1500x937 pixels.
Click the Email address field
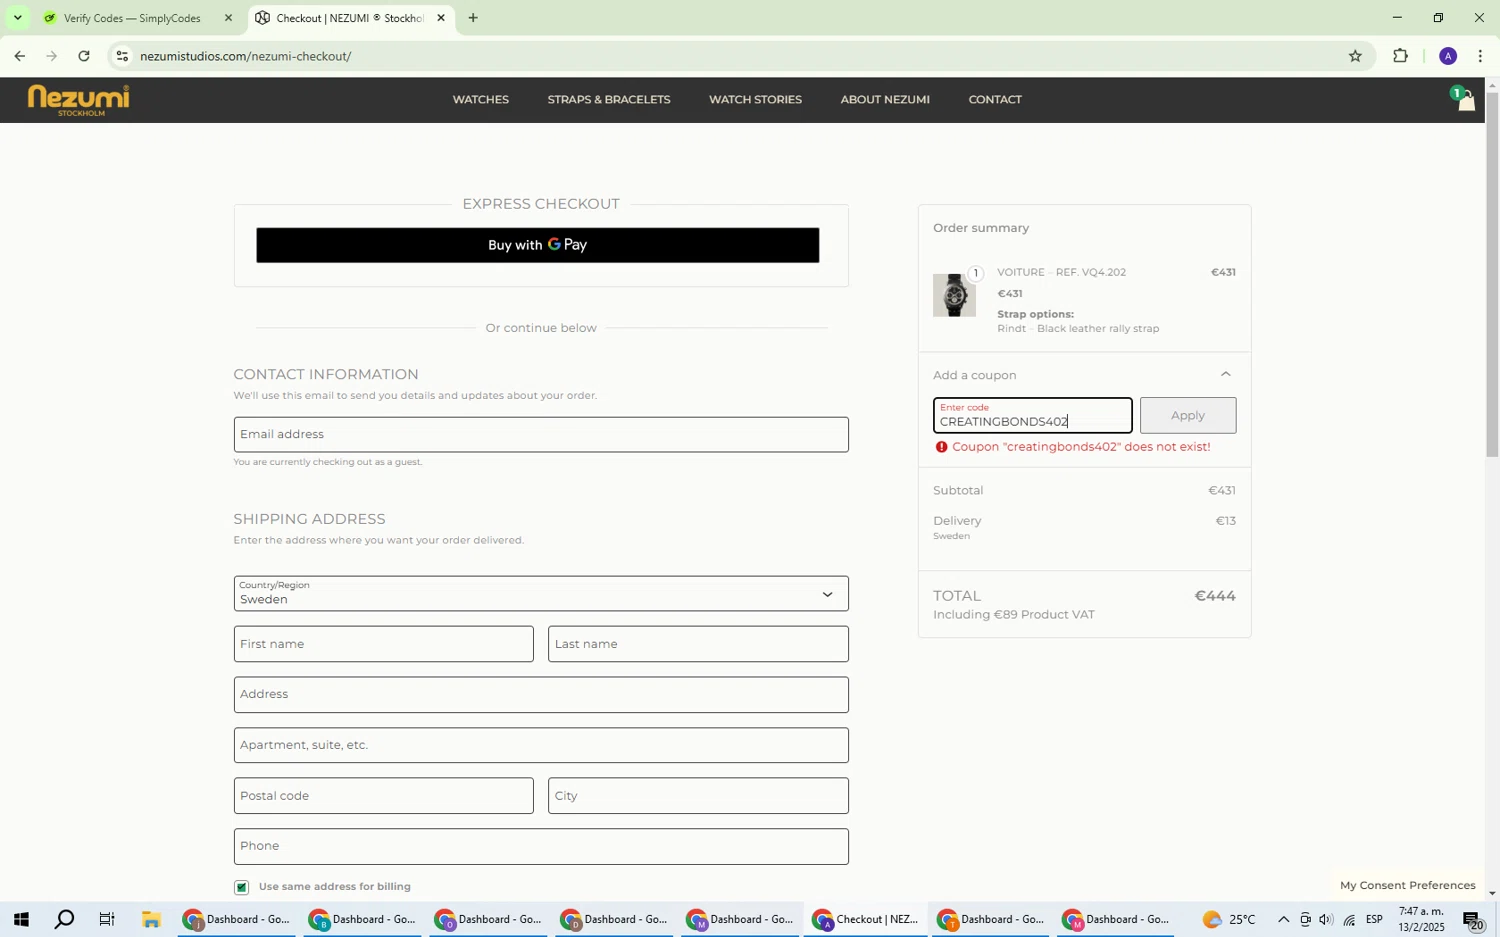(x=541, y=435)
